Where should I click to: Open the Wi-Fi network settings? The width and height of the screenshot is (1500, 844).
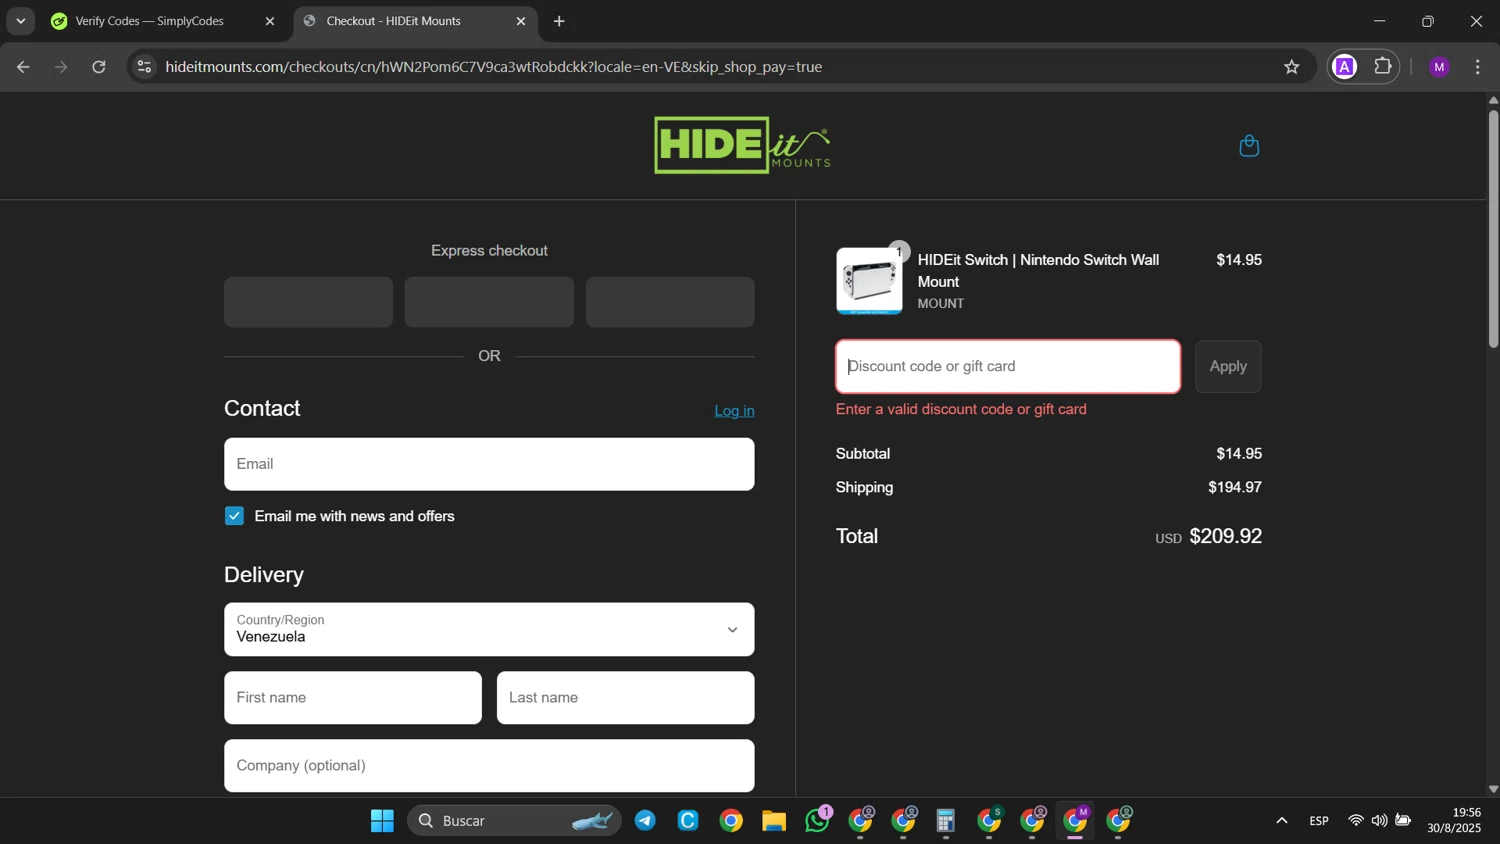click(1356, 821)
